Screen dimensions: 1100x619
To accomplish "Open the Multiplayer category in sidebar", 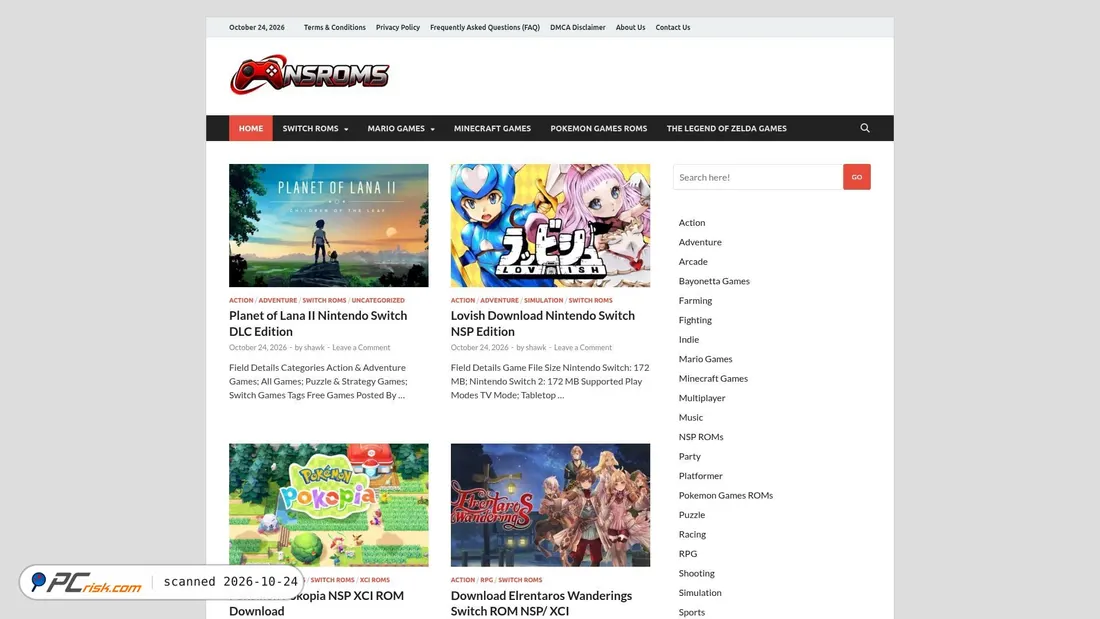I will coord(702,398).
